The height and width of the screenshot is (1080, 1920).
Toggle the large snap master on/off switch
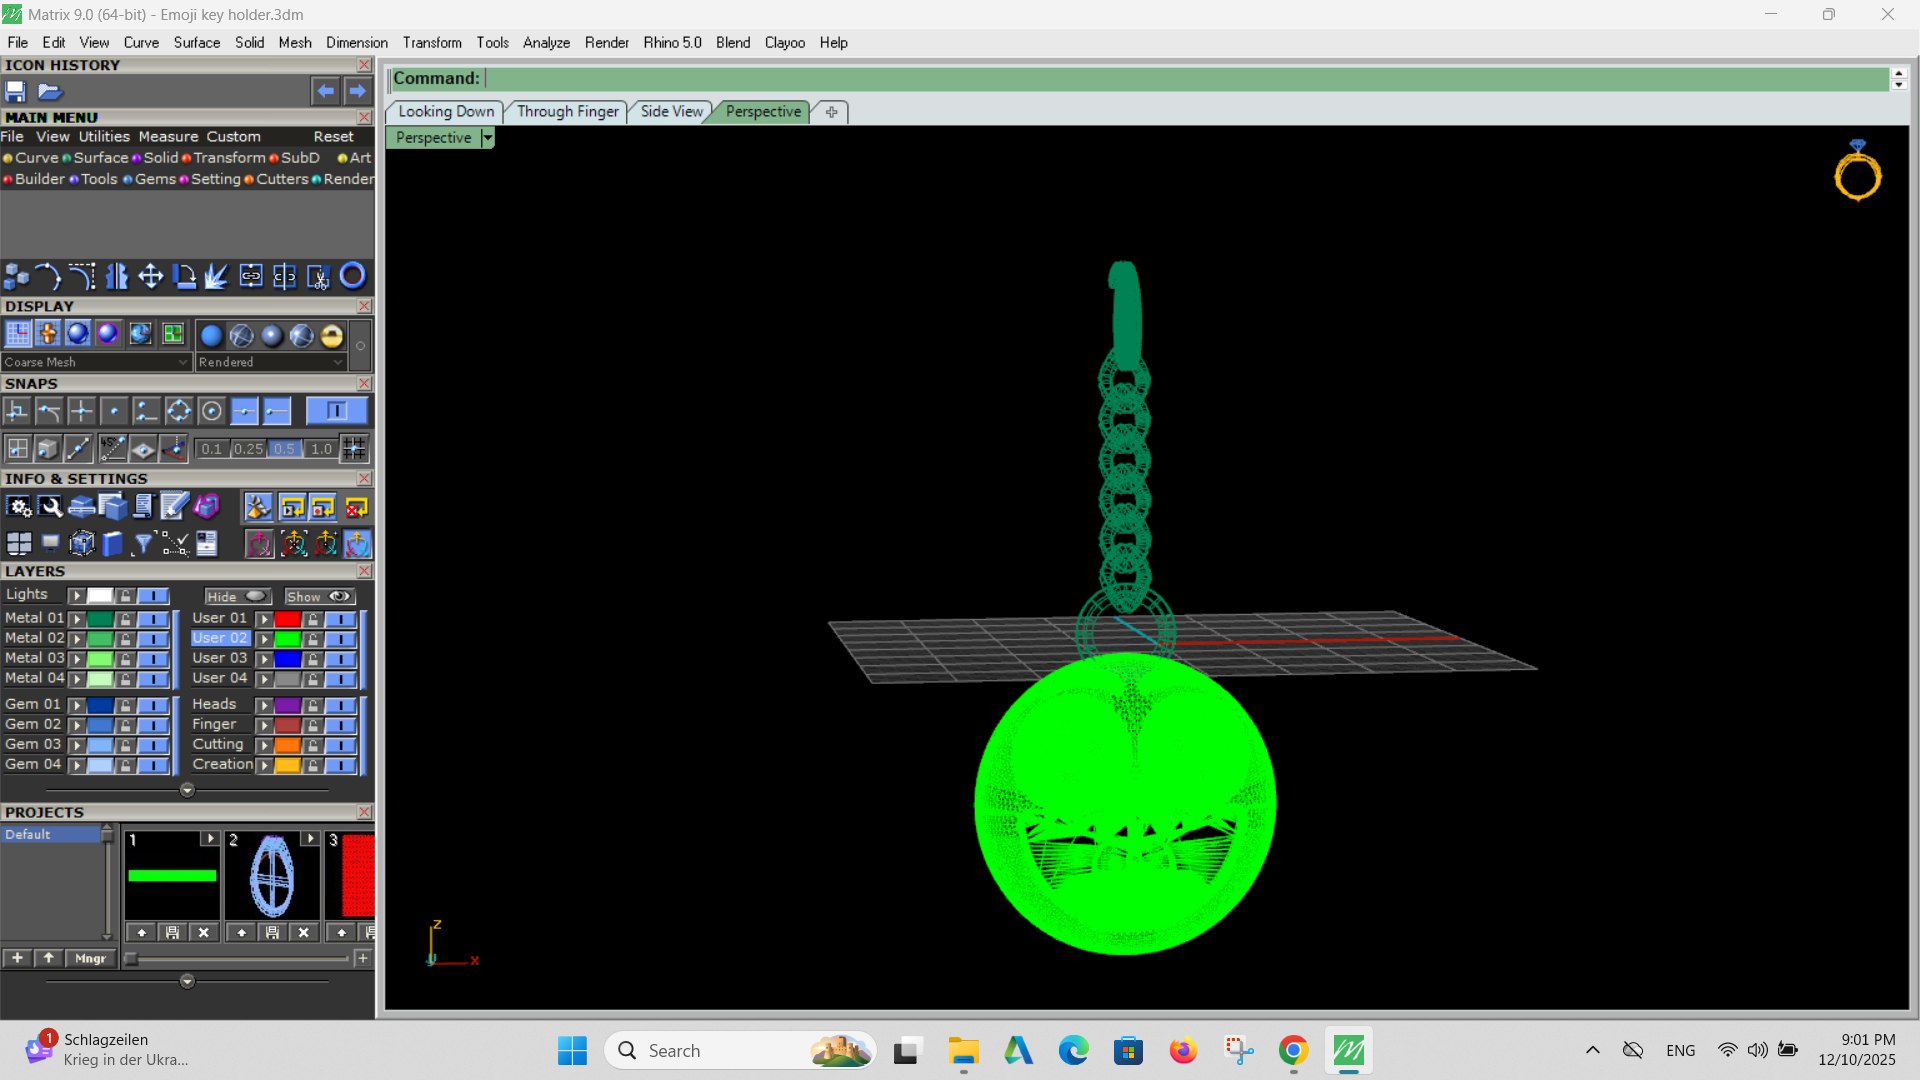(x=336, y=411)
